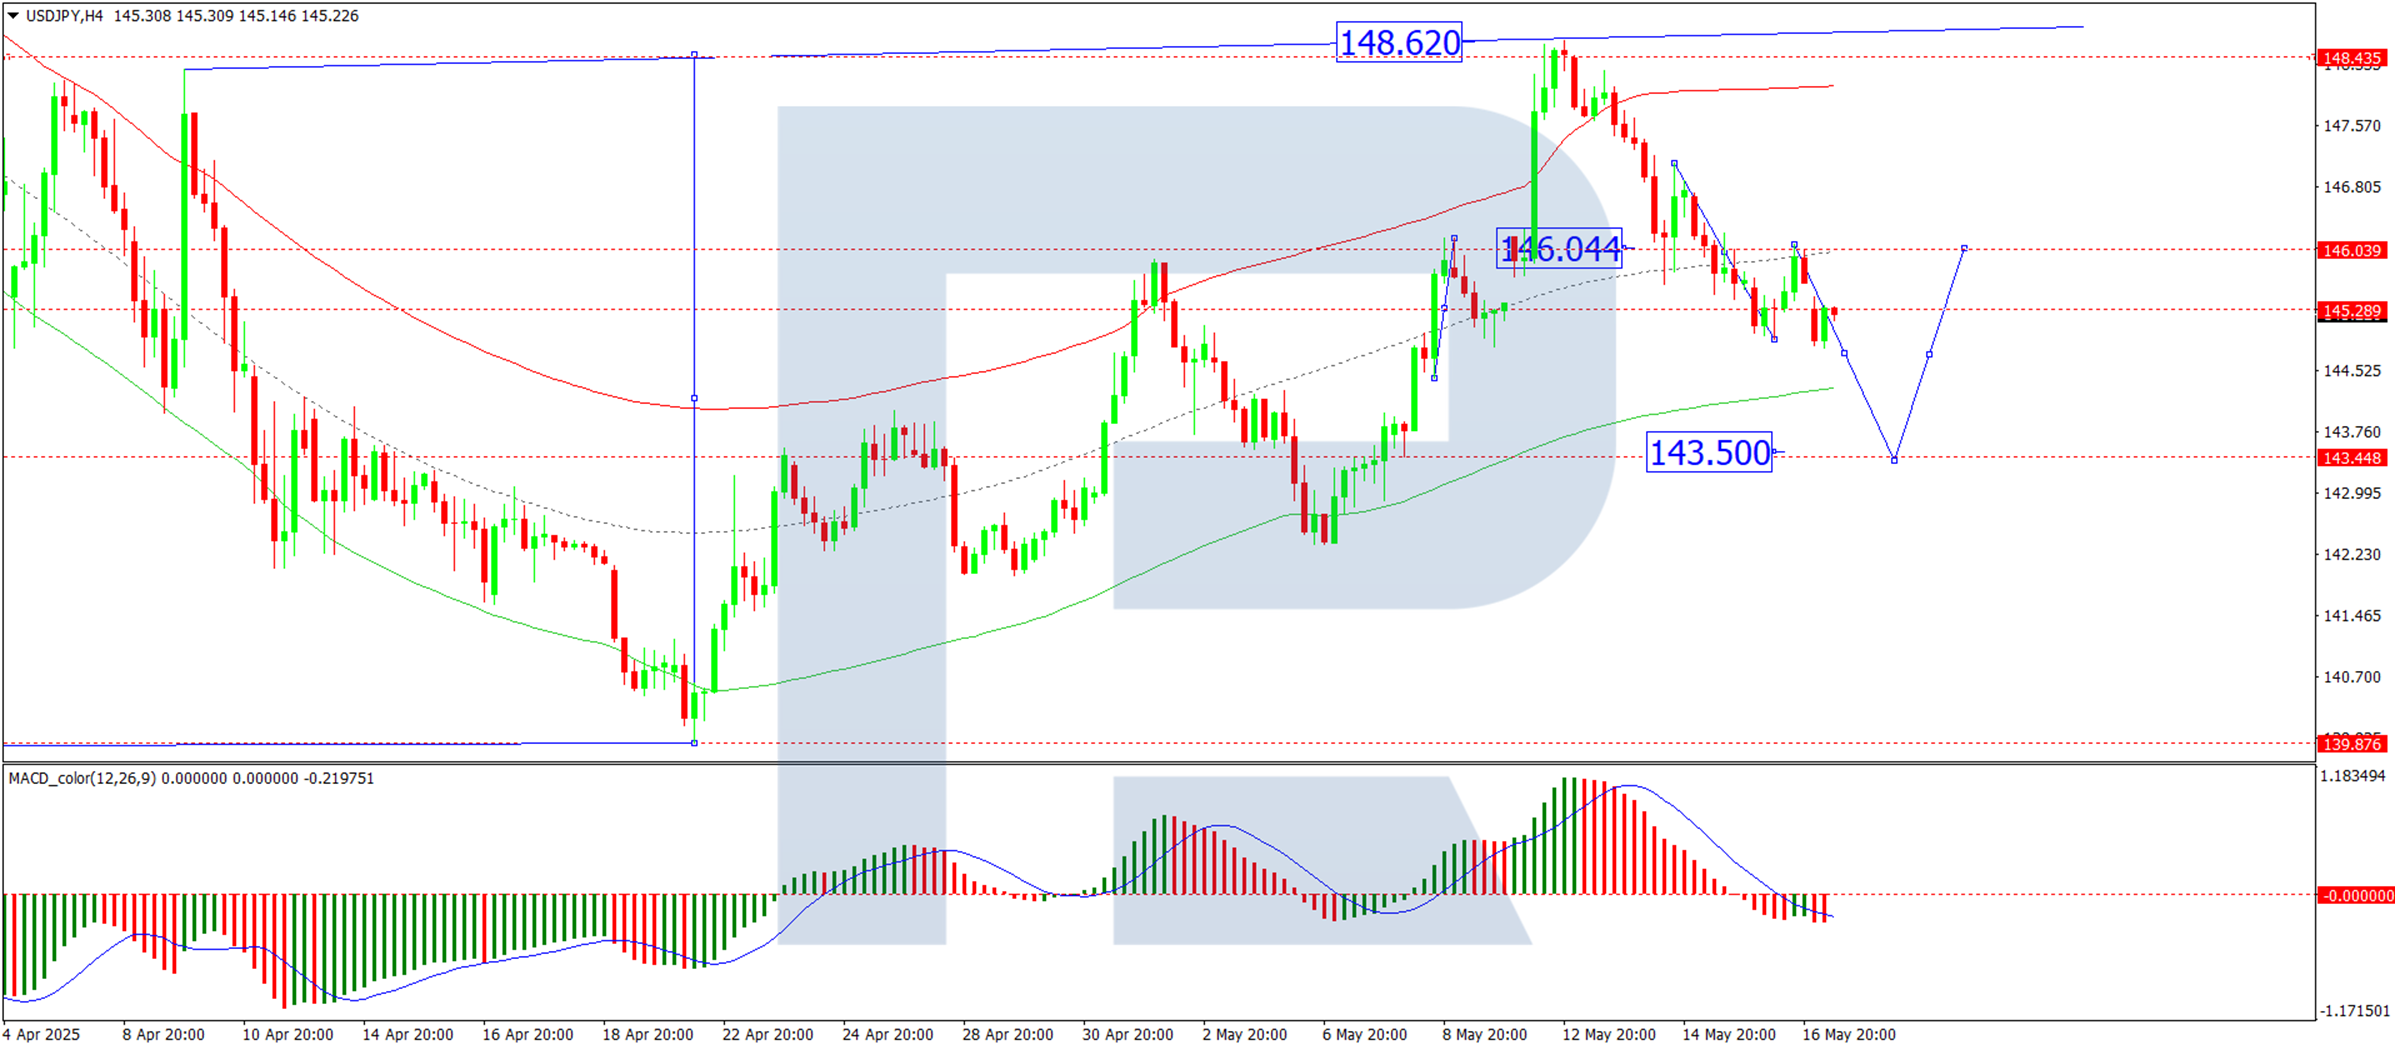Click the red 146.039 price axis tag

pos(2352,250)
